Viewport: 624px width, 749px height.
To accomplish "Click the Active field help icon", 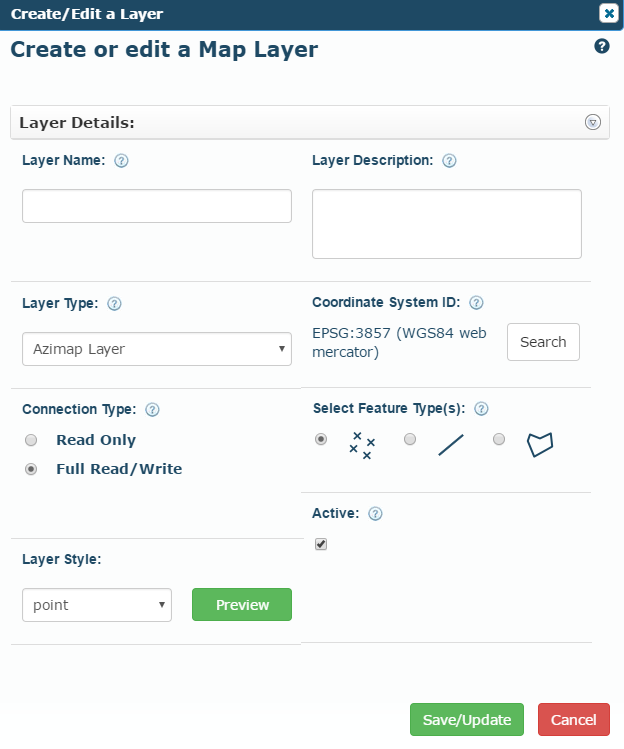I will [376, 514].
